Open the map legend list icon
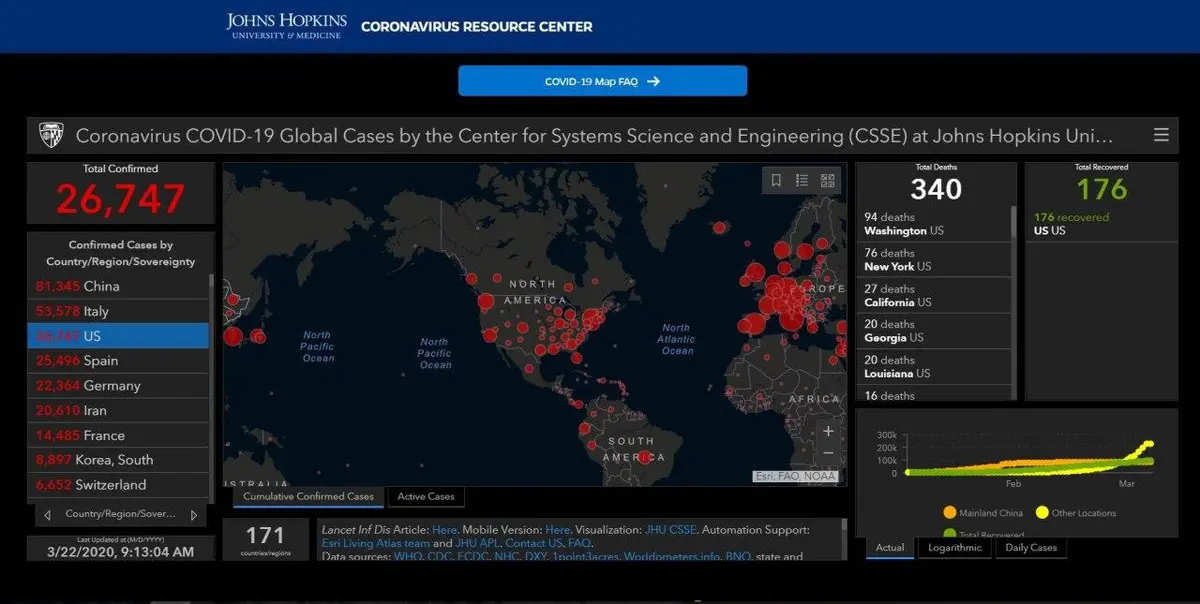Screen dimensions: 1200x604 pos(802,181)
